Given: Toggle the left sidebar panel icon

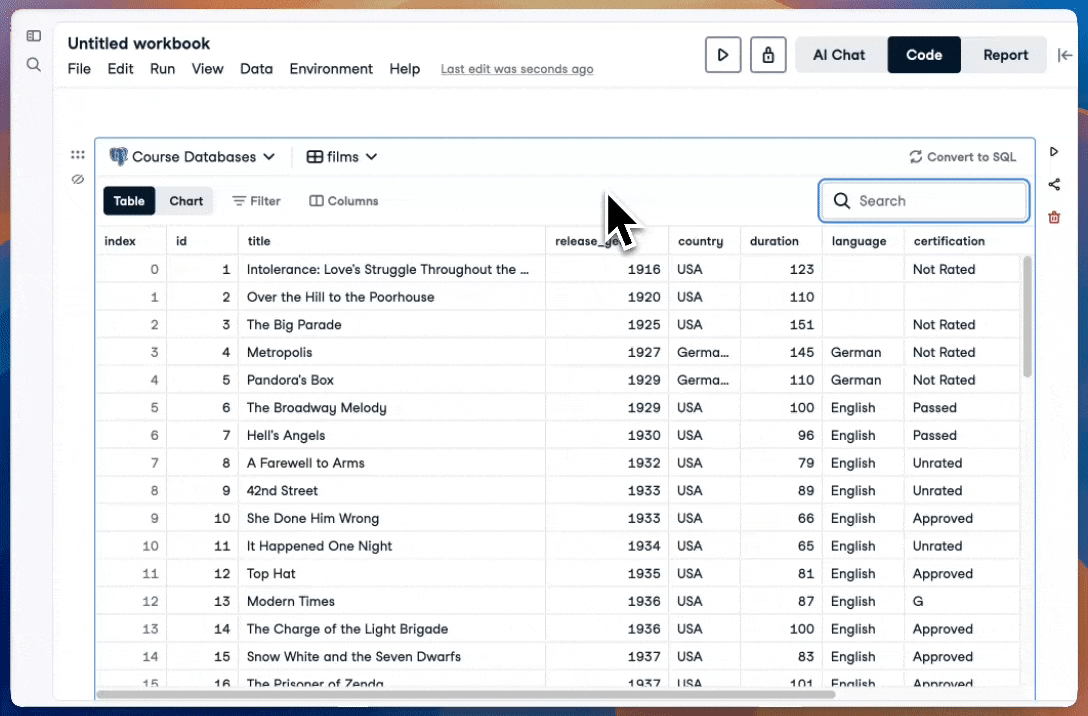Looking at the screenshot, I should click(x=33, y=35).
